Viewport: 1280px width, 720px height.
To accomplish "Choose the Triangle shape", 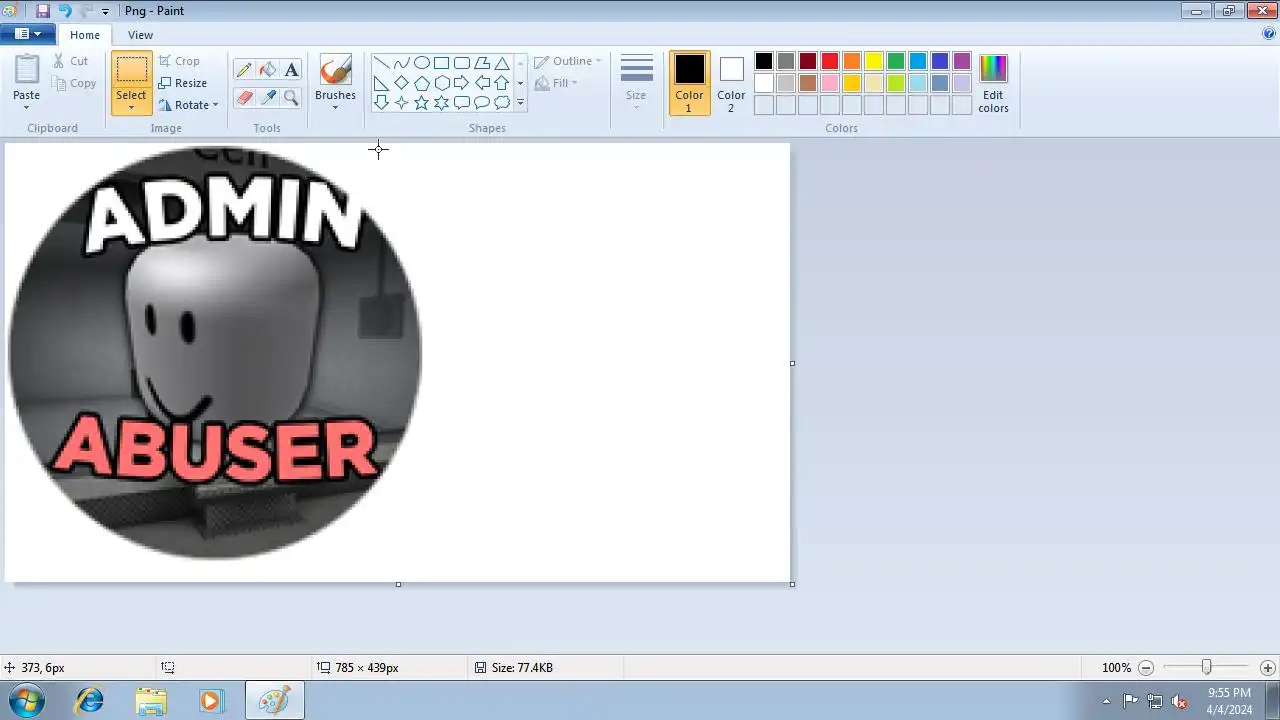I will 502,63.
